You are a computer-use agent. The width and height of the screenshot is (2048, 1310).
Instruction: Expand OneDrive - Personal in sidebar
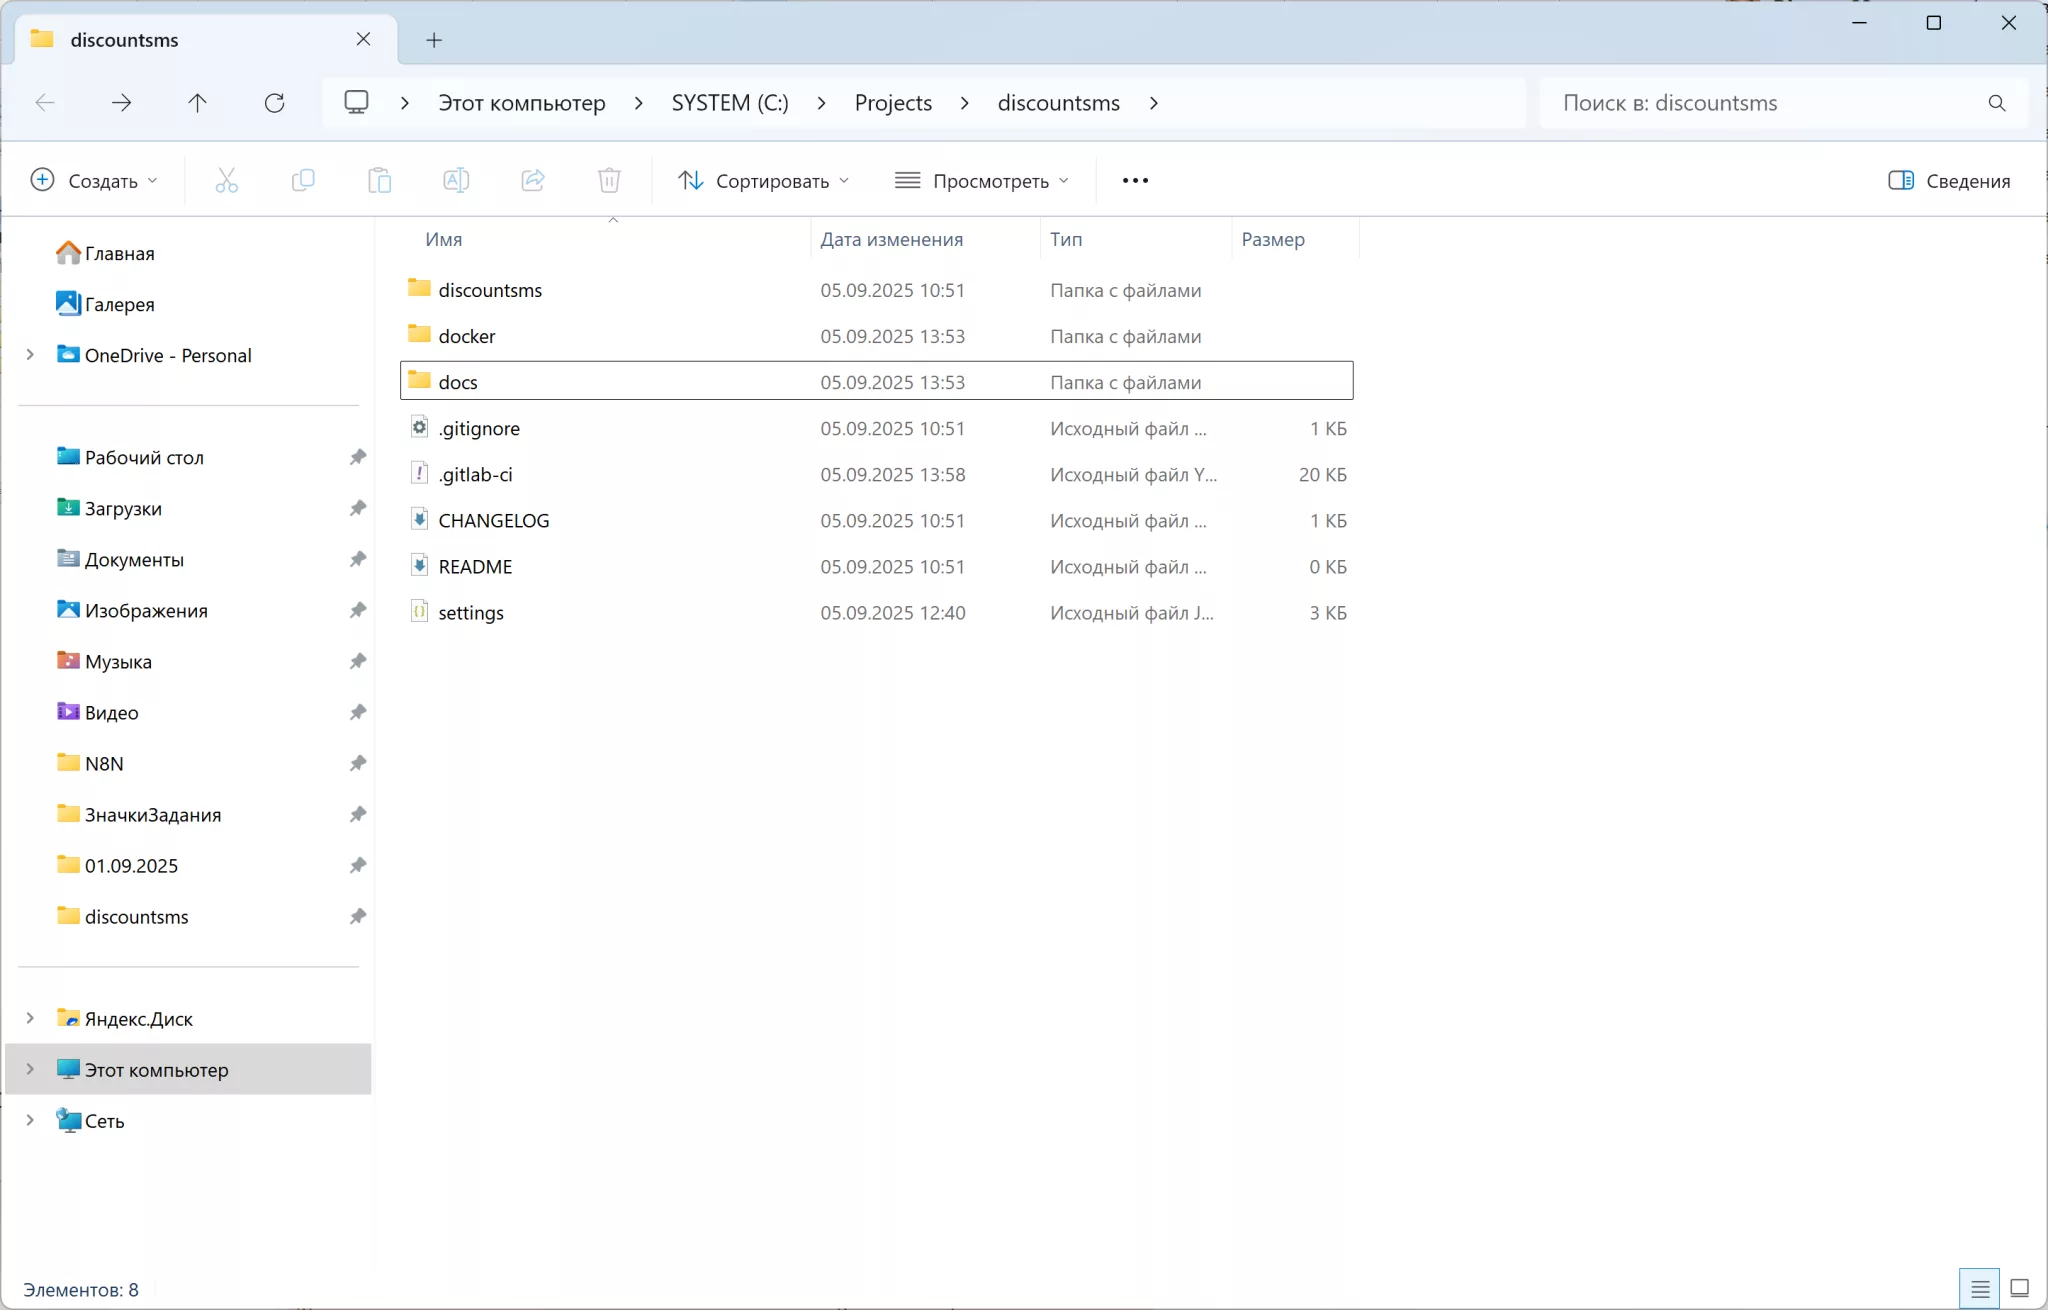coord(30,355)
